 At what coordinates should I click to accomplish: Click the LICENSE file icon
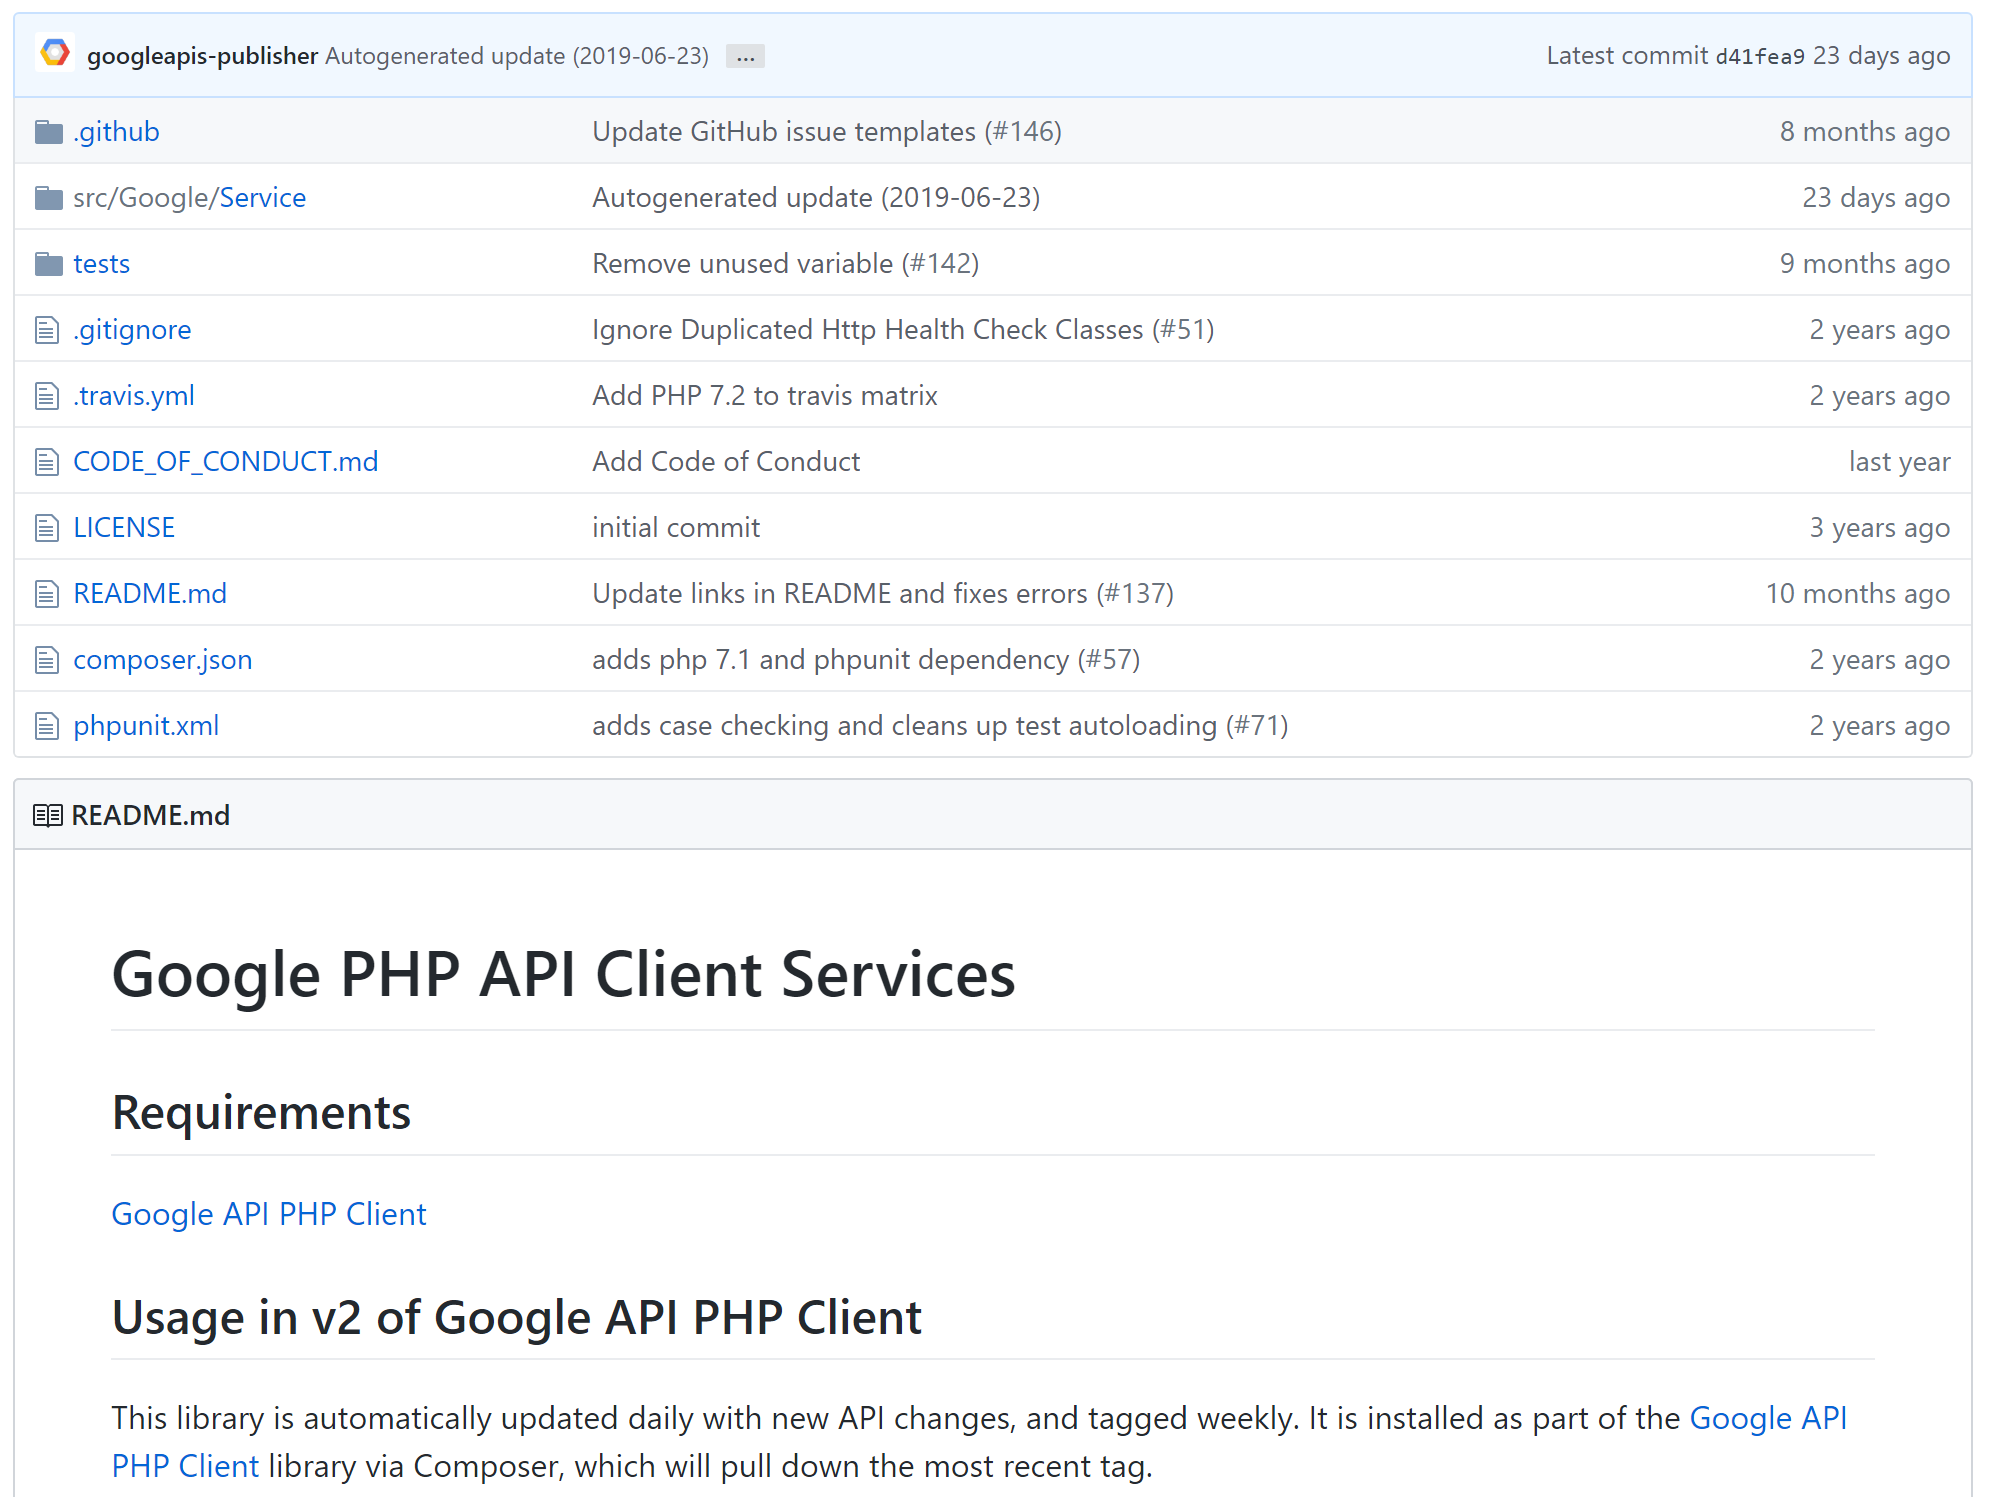[x=47, y=528]
